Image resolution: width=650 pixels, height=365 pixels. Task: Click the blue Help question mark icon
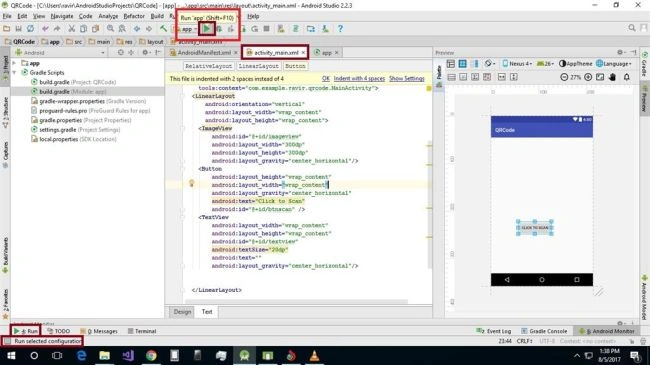(340, 29)
